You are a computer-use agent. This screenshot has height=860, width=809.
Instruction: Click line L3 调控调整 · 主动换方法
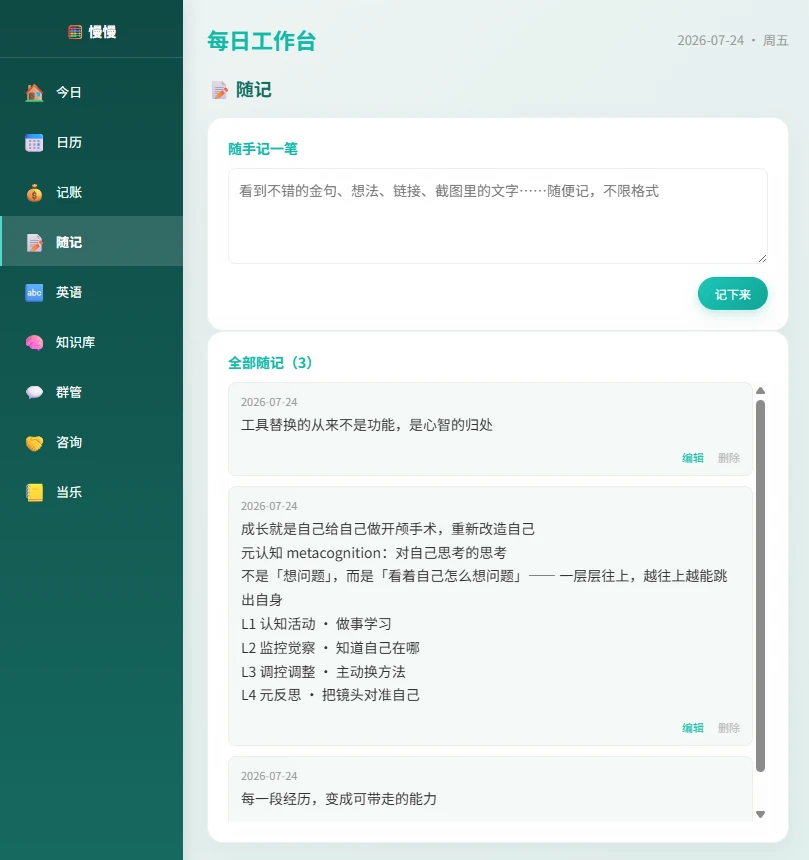tap(323, 672)
